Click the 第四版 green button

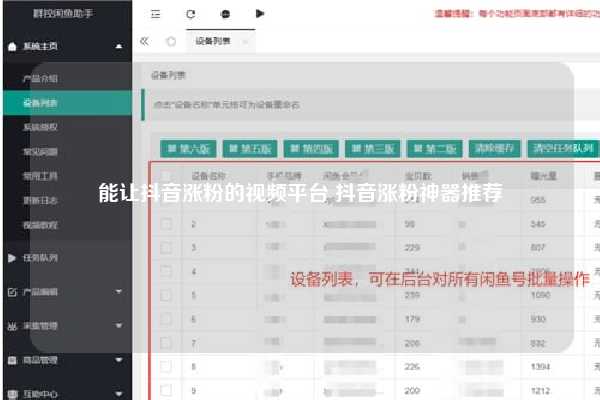(311, 149)
